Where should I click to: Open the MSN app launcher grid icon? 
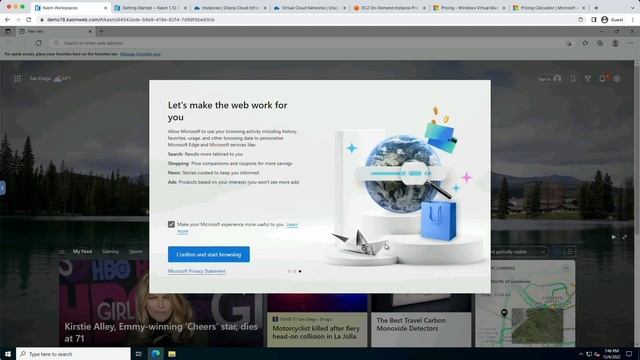[x=17, y=78]
